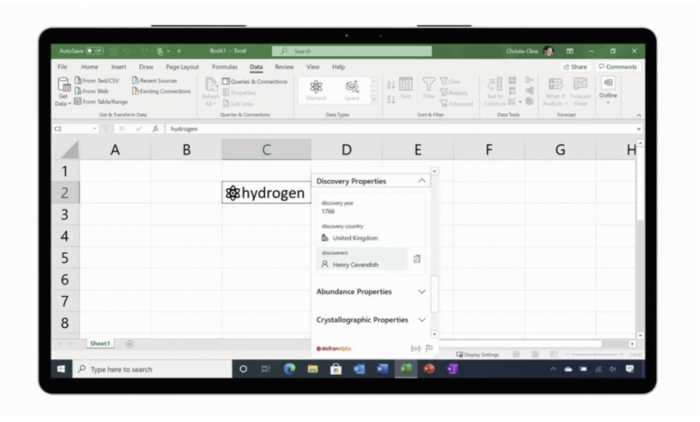Image resolution: width=700 pixels, height=422 pixels.
Task: Switch to the Page Layout tab
Action: point(182,67)
